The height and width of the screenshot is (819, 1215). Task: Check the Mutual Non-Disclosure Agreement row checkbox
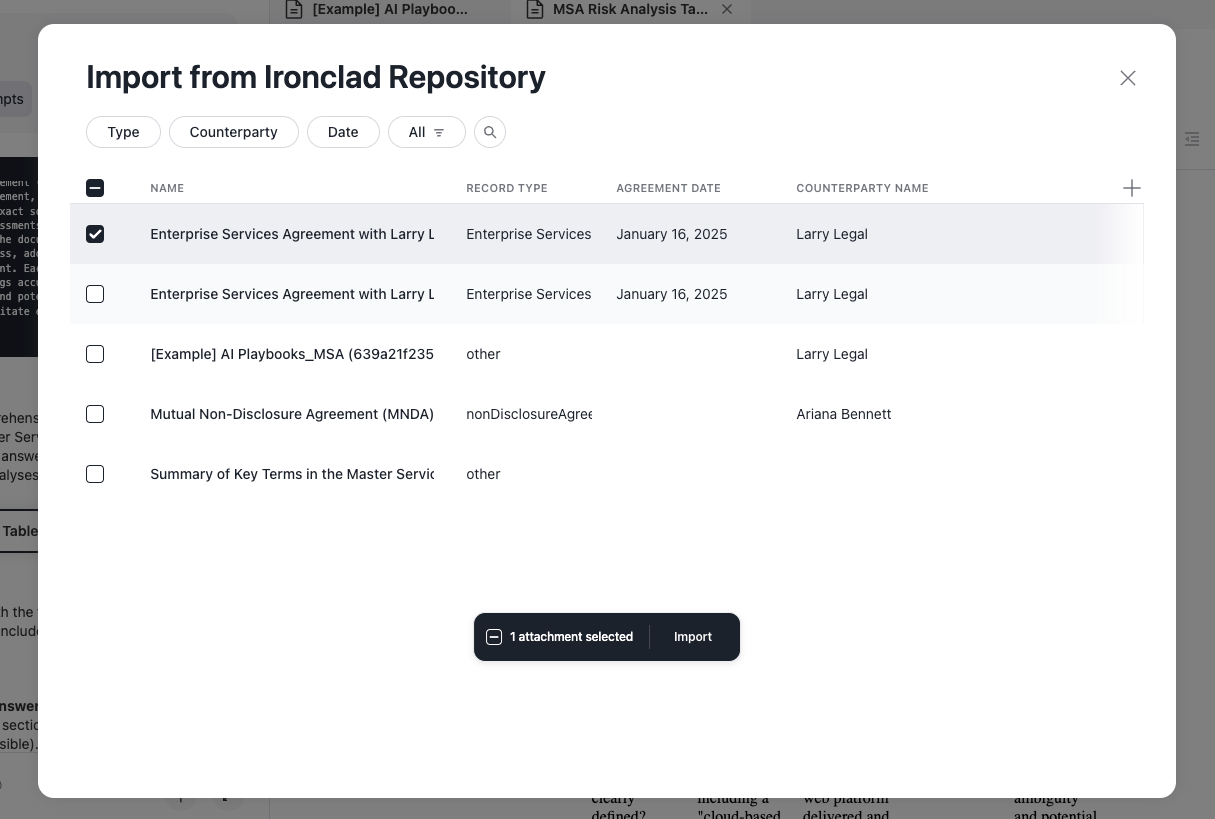[95, 414]
